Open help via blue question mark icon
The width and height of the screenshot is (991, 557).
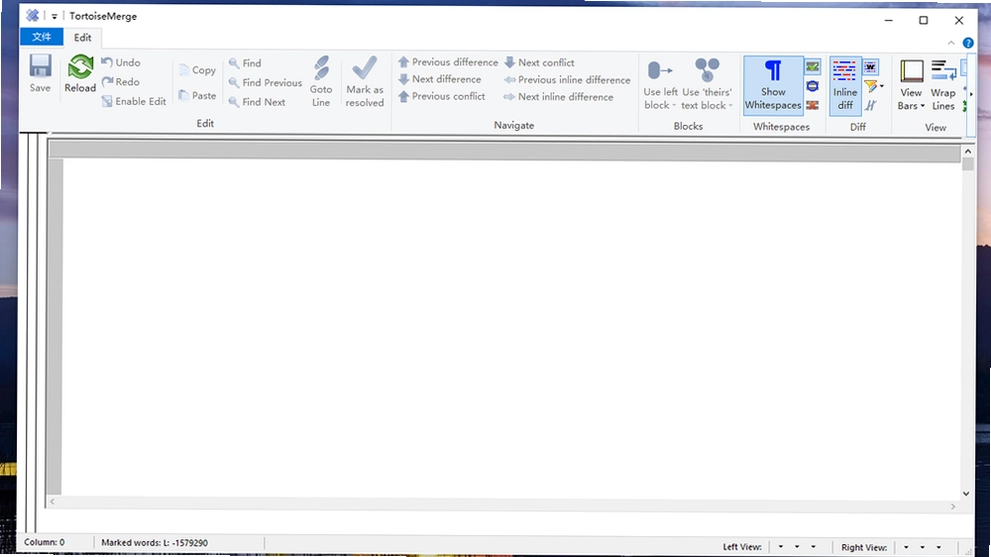coord(968,43)
